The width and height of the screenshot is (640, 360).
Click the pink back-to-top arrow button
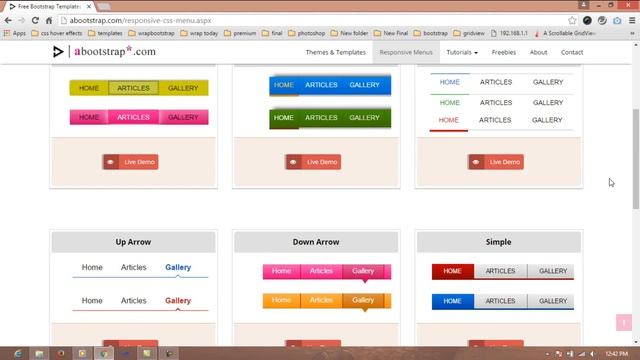(624, 322)
